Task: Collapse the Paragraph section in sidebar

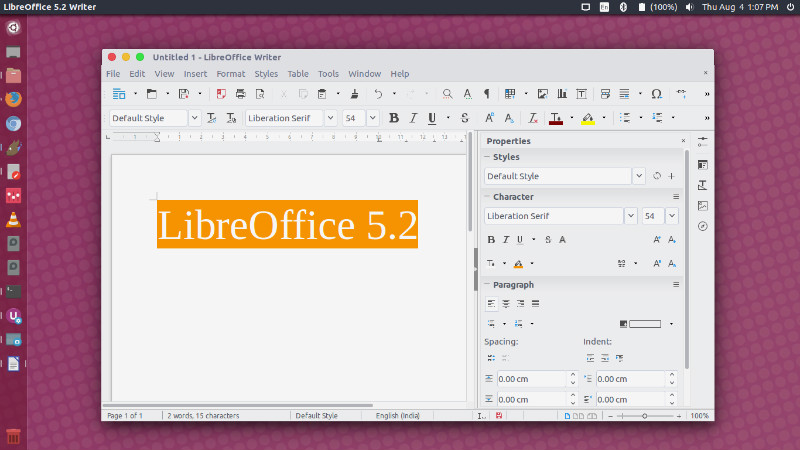Action: (x=487, y=284)
